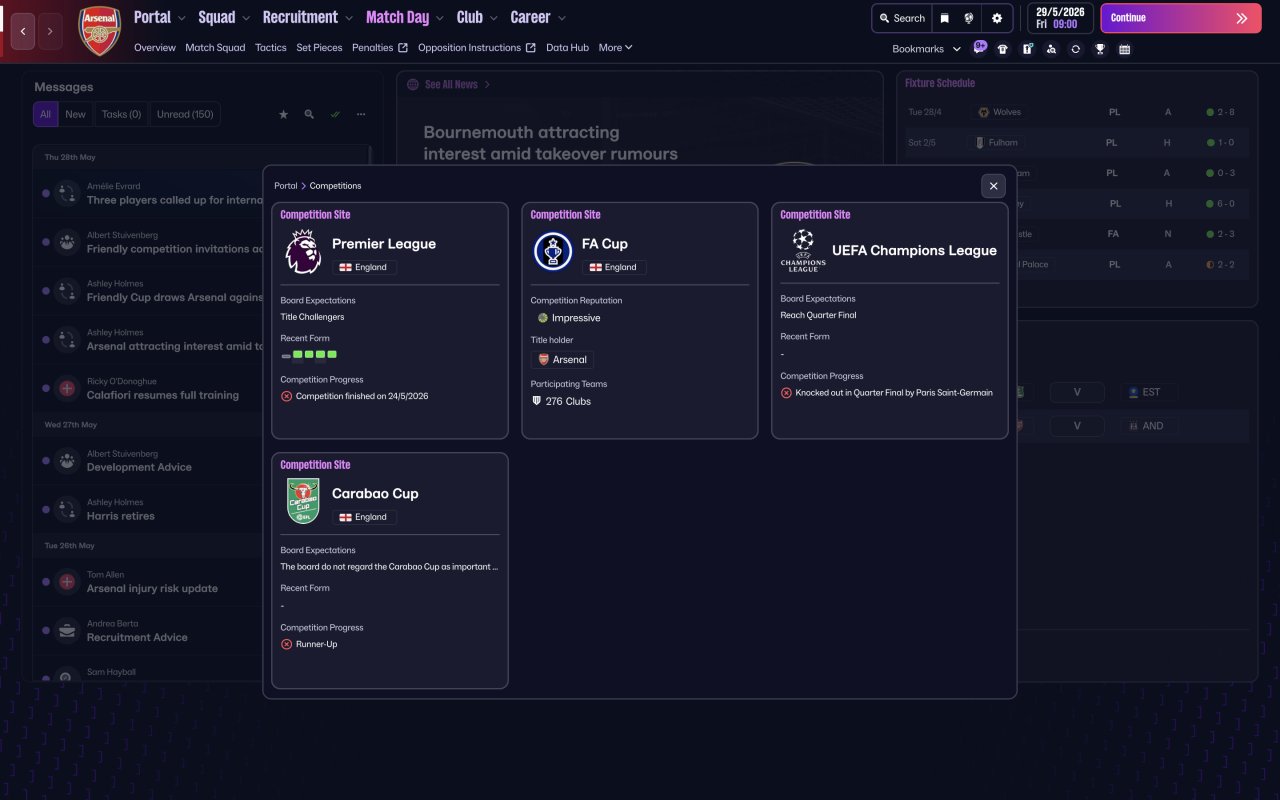Click the magnifier icon in Messages panel
This screenshot has width=1280, height=800.
[309, 115]
